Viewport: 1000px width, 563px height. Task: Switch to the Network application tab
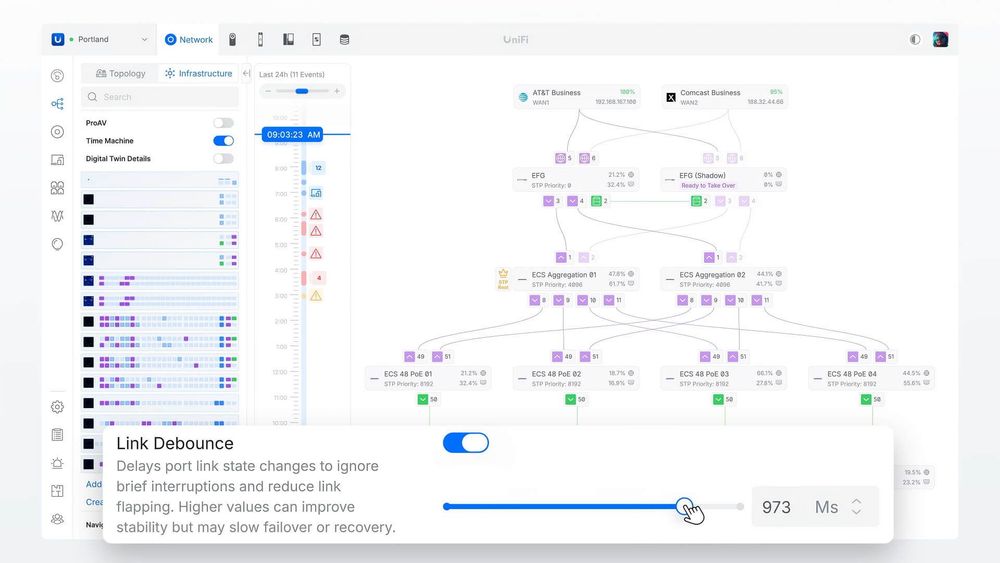189,40
